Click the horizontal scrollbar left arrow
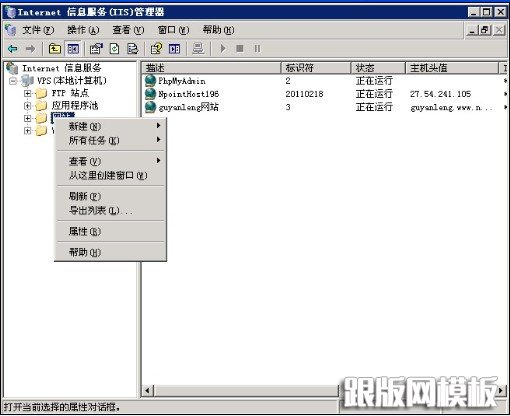 [x=148, y=390]
